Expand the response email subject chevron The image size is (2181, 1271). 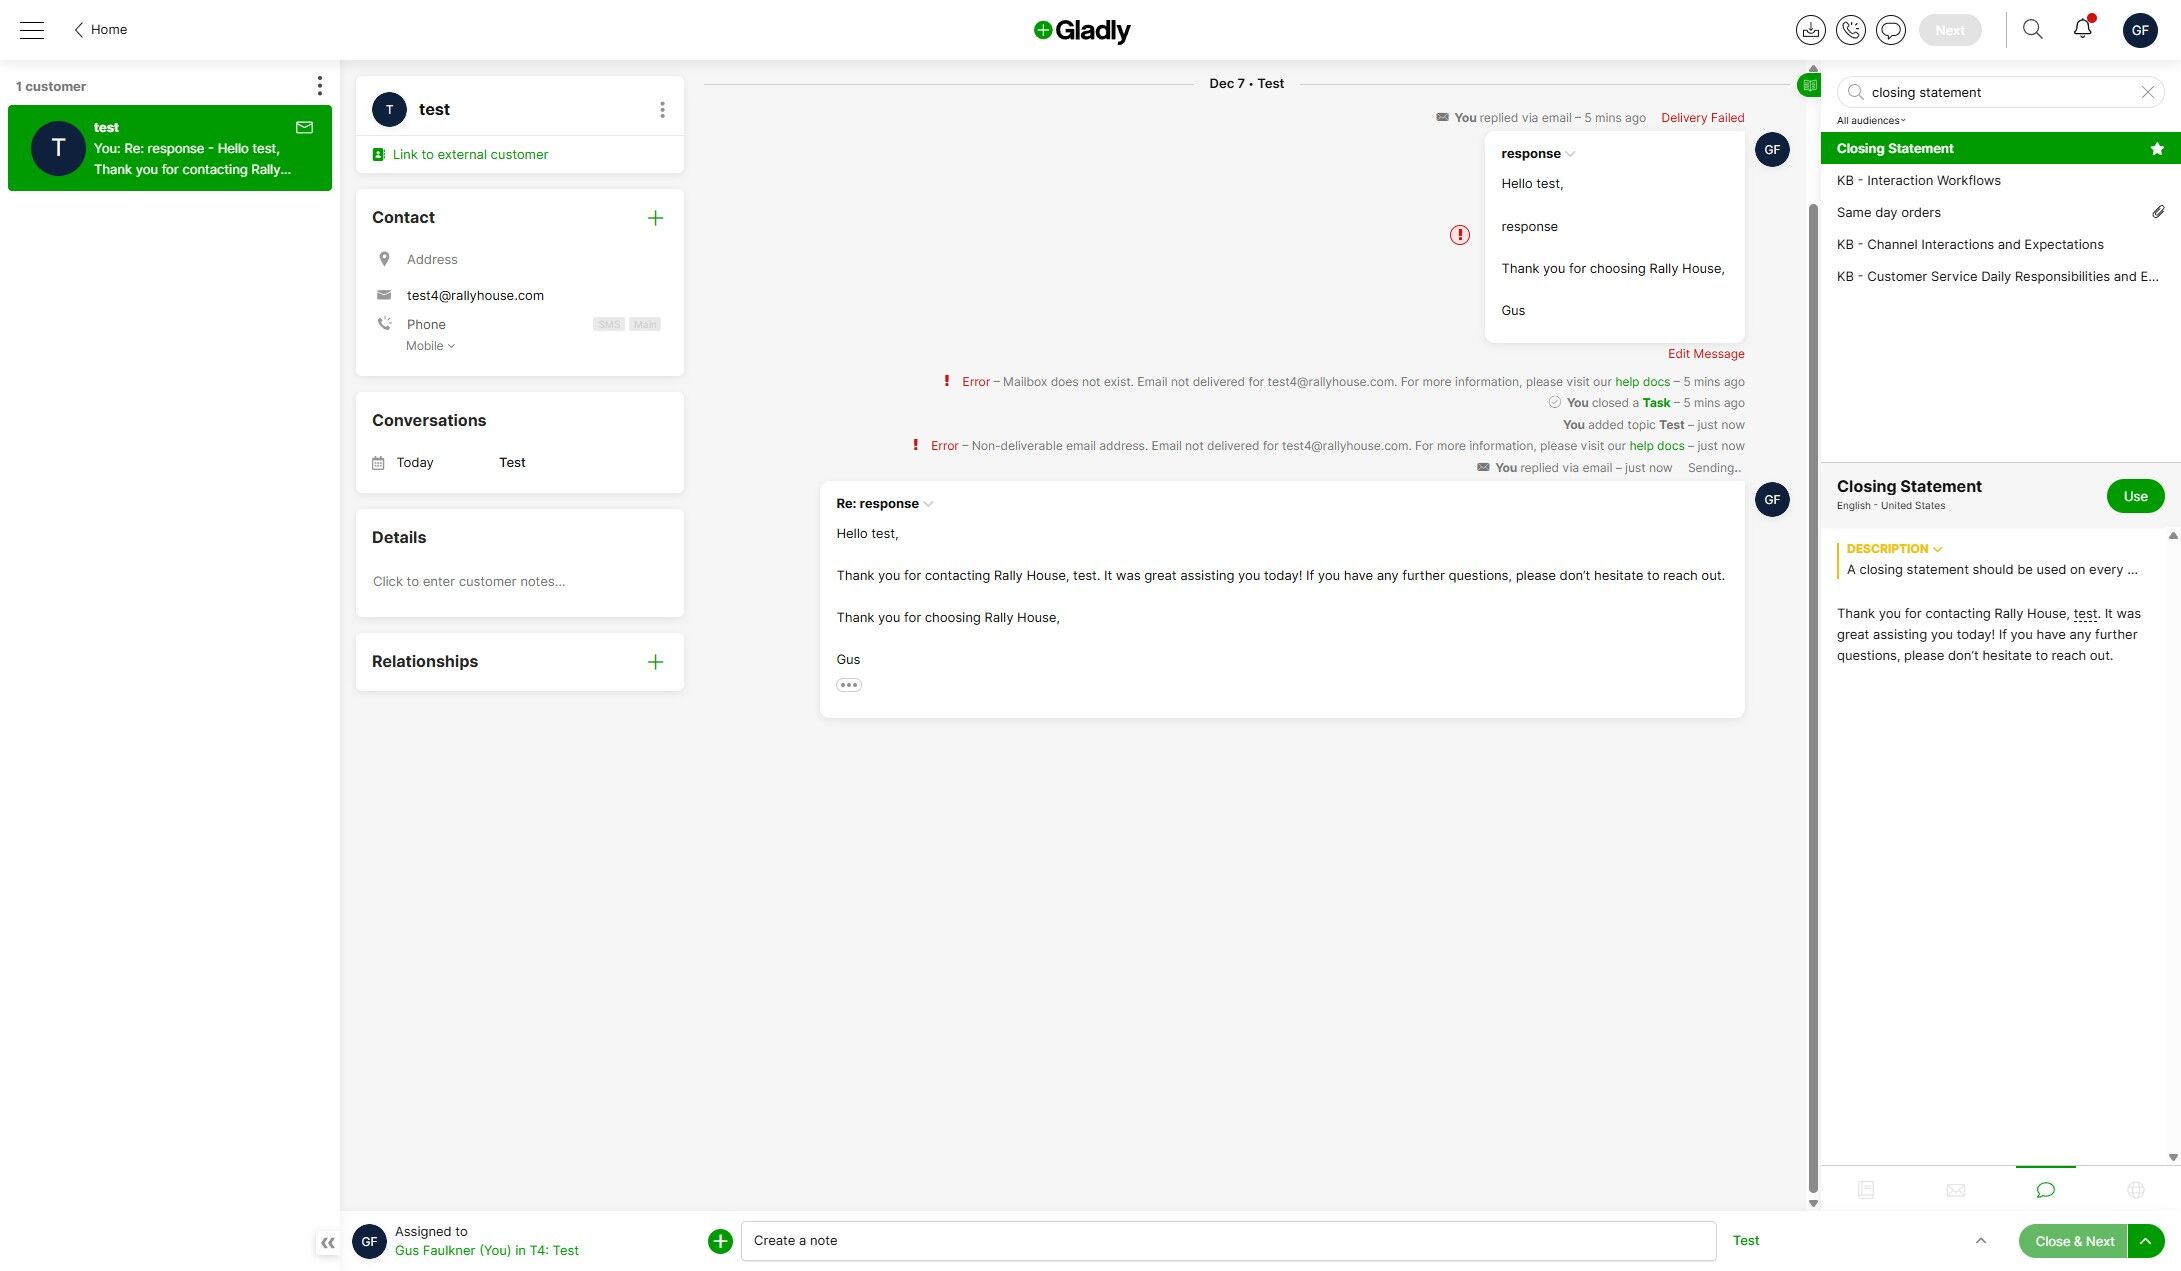point(1570,154)
